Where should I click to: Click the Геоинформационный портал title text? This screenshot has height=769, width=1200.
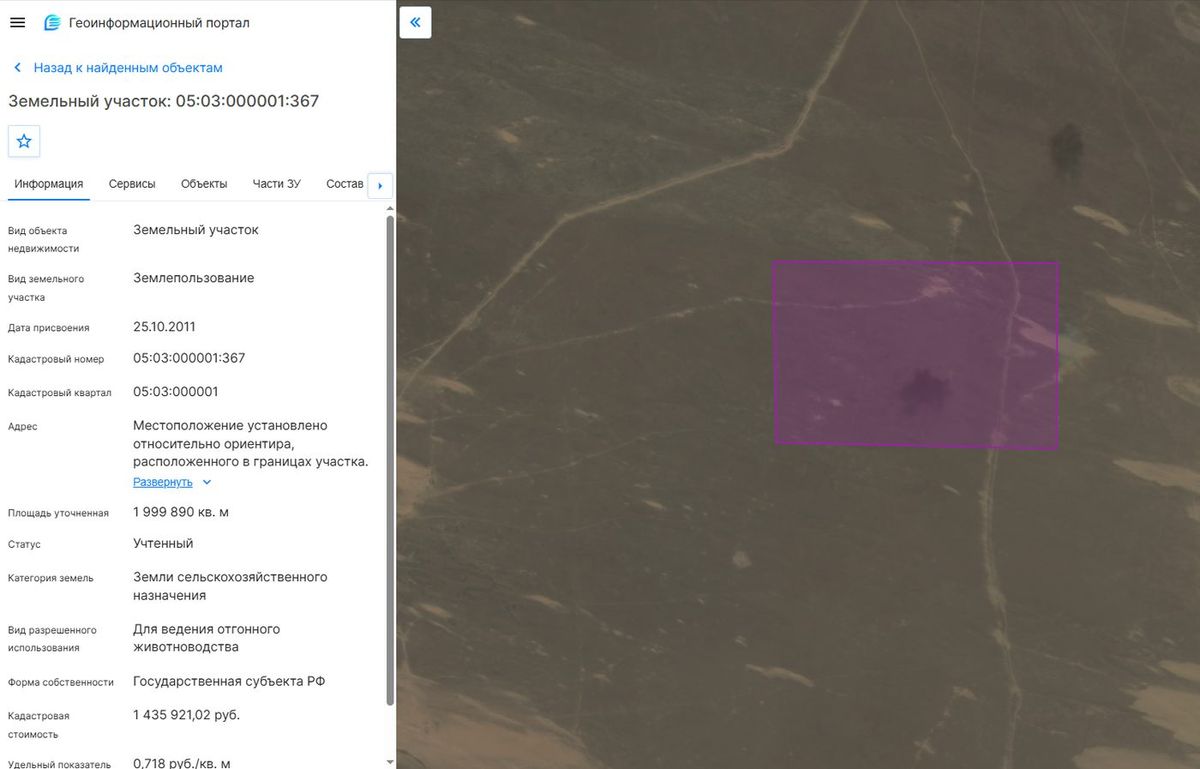point(160,22)
